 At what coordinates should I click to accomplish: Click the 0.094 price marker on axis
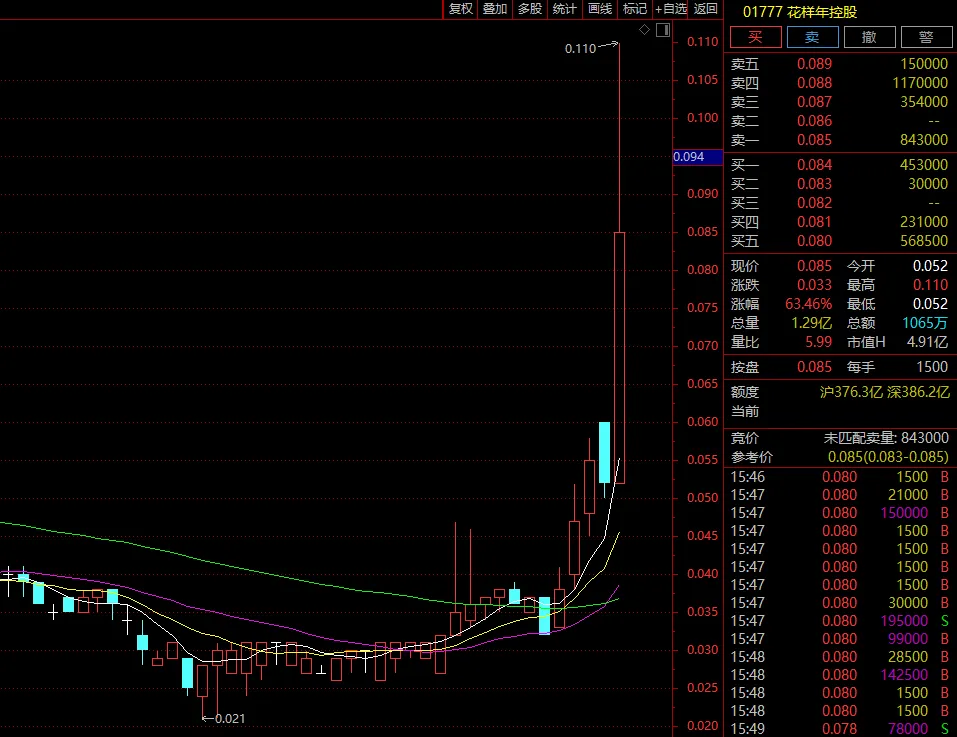(x=689, y=157)
